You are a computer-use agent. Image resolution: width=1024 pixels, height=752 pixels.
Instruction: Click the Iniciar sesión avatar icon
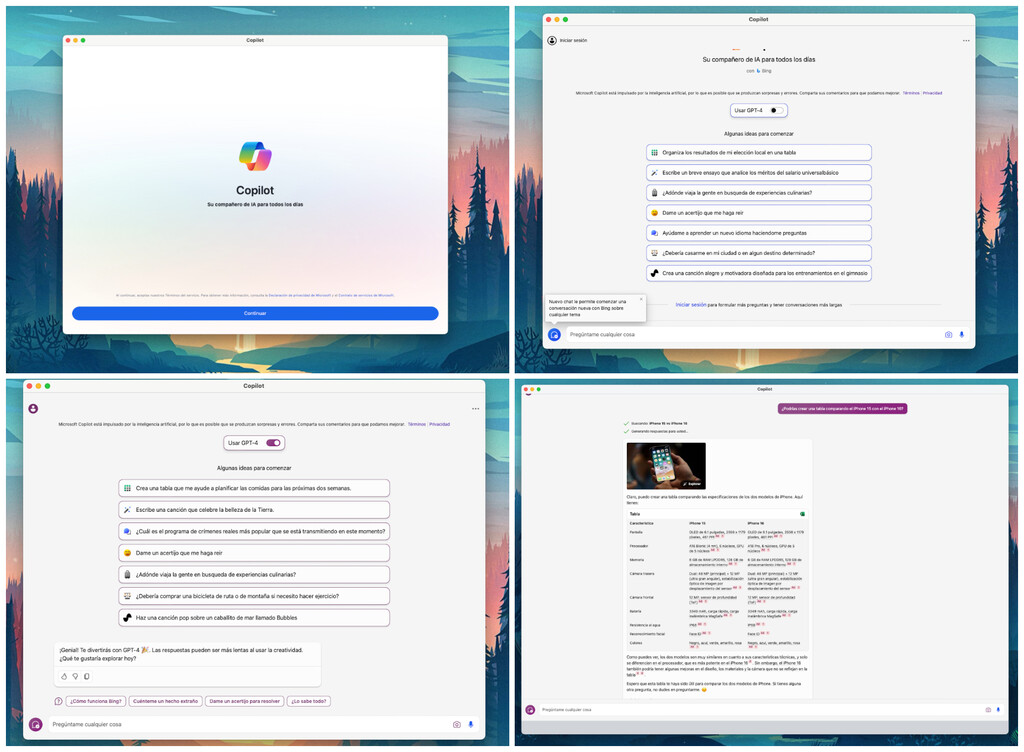click(x=550, y=40)
